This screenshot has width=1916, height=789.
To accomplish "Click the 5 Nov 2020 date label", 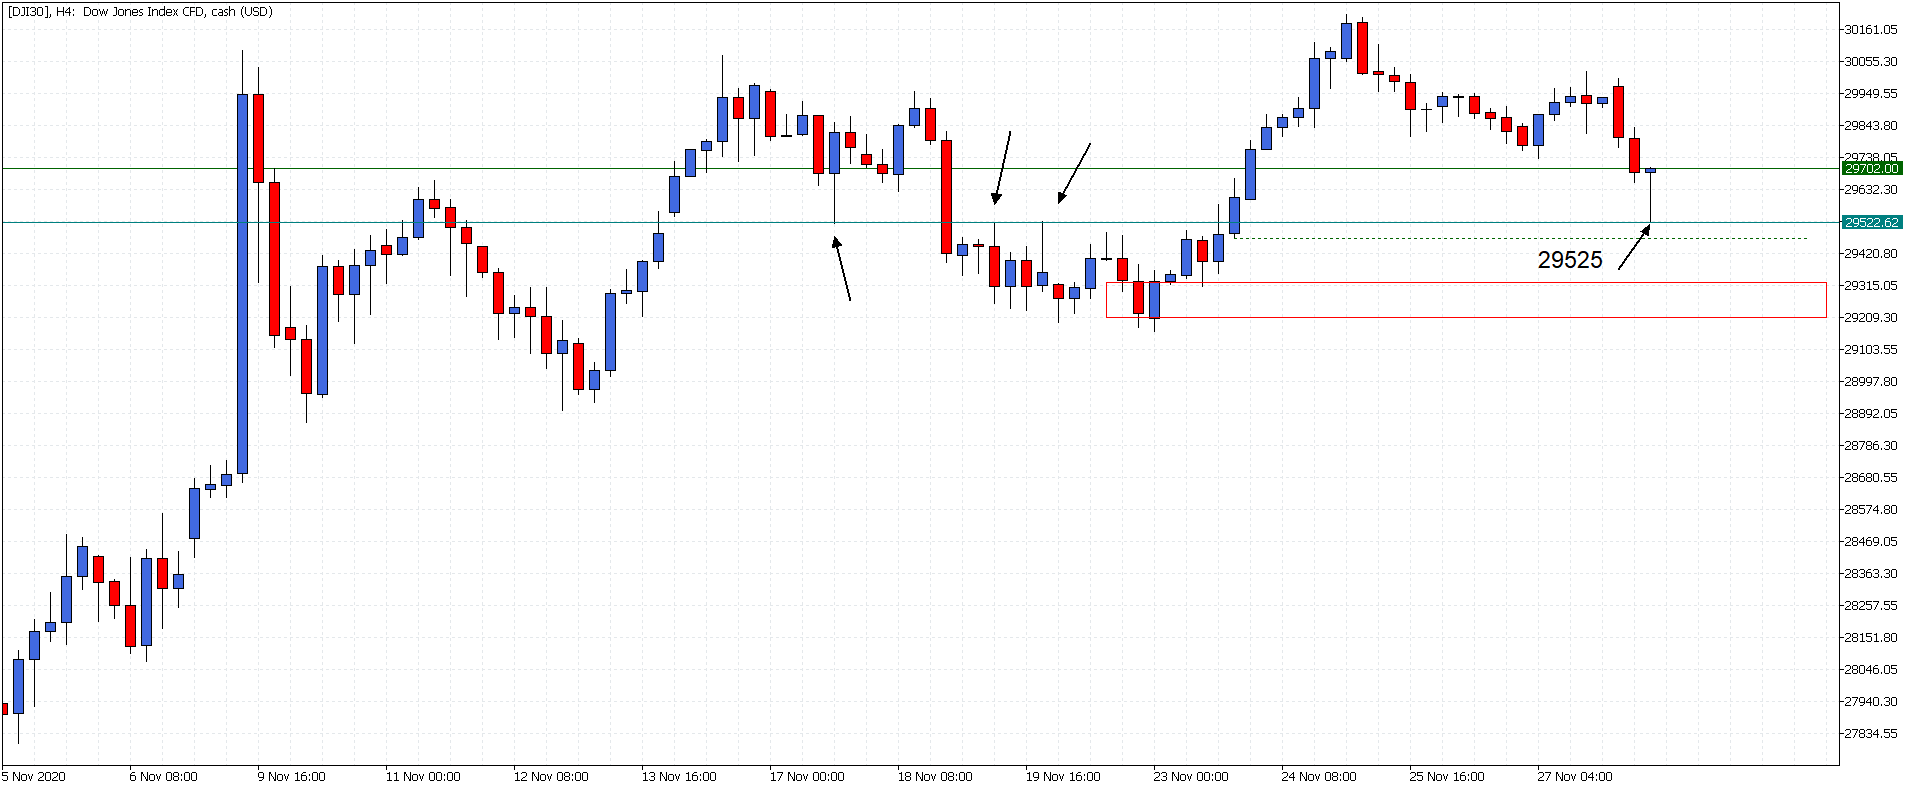I will [x=34, y=776].
